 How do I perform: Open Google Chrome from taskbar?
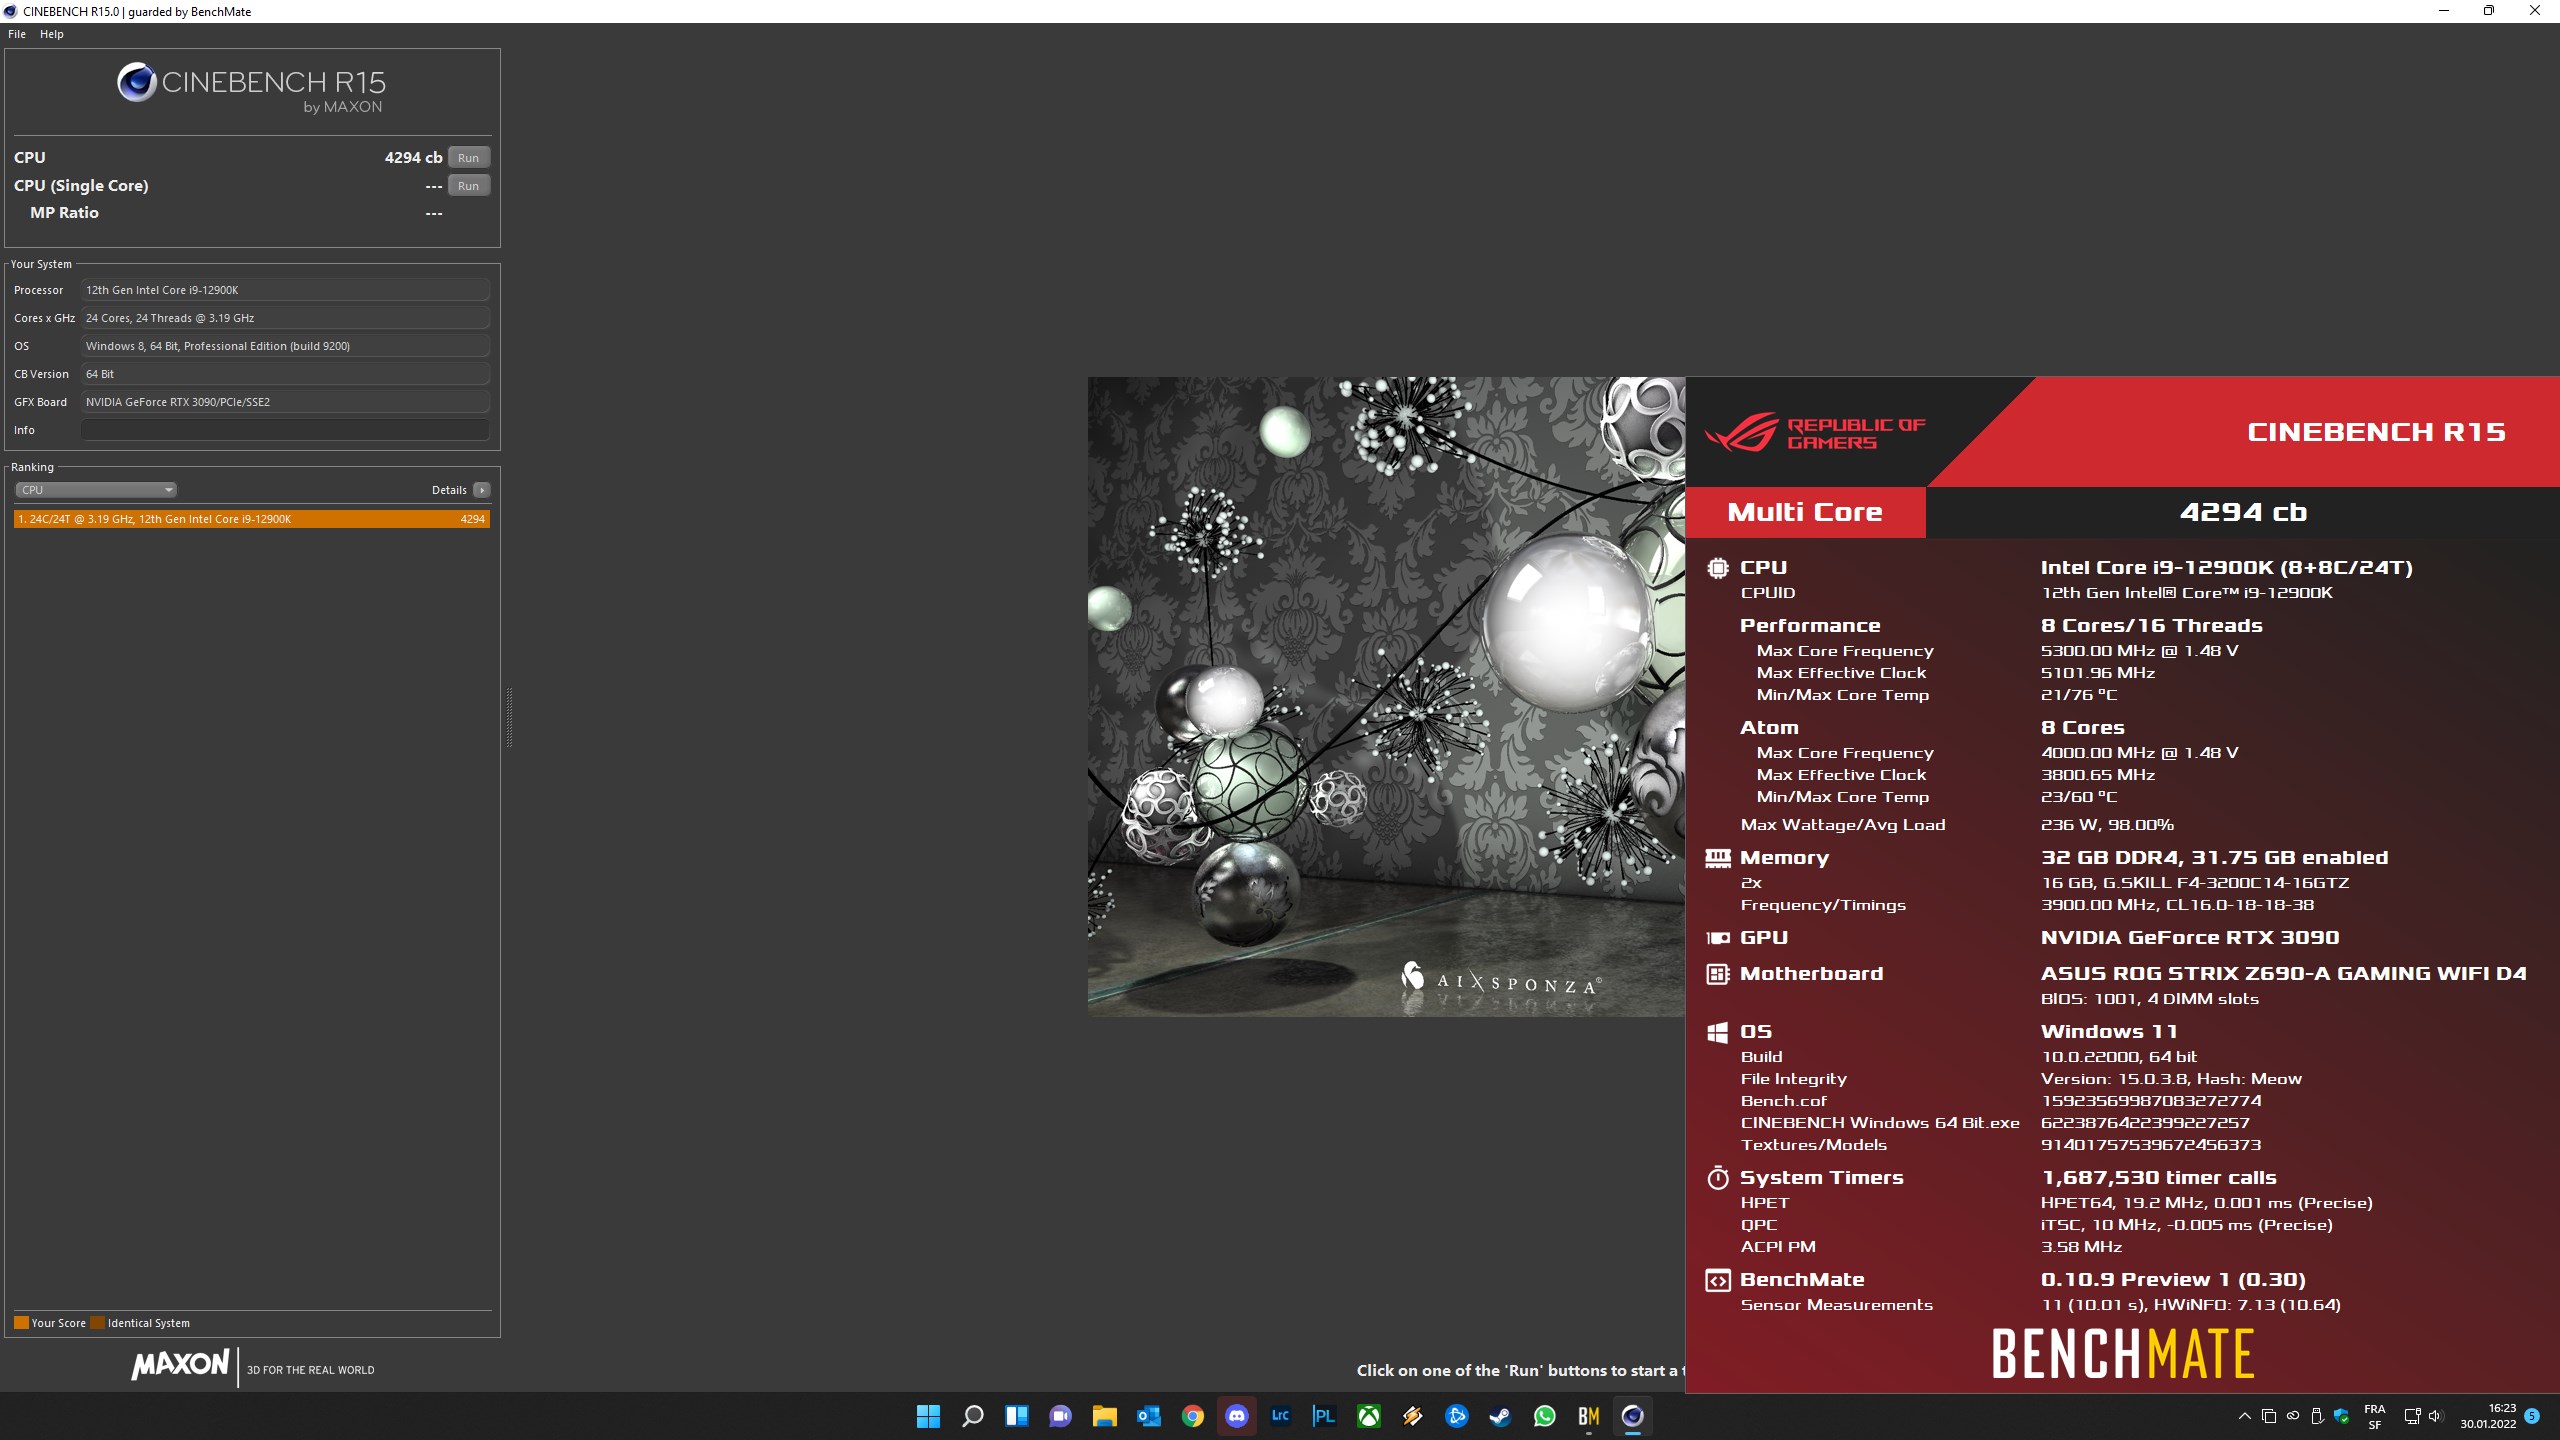(1192, 1416)
